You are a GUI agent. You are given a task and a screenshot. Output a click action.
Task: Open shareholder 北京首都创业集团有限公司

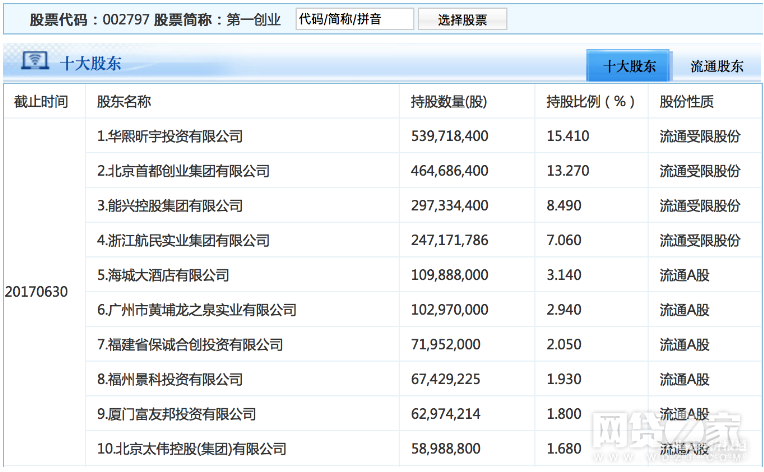click(183, 171)
